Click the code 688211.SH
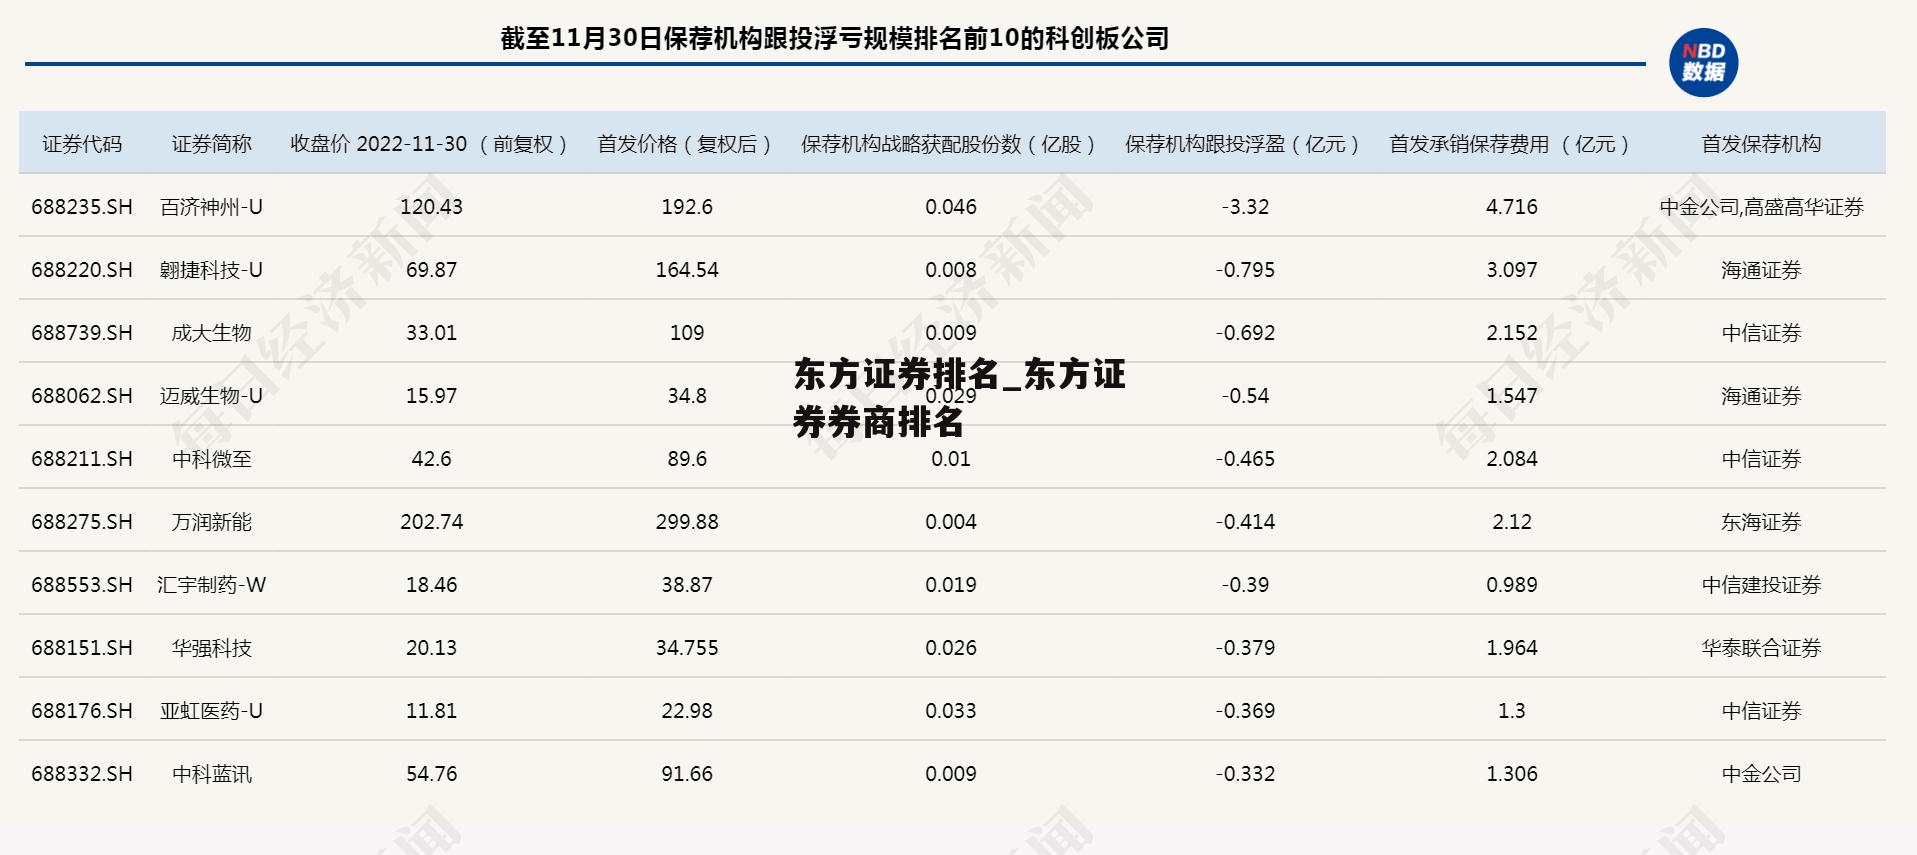This screenshot has height=855, width=1917. (x=82, y=459)
